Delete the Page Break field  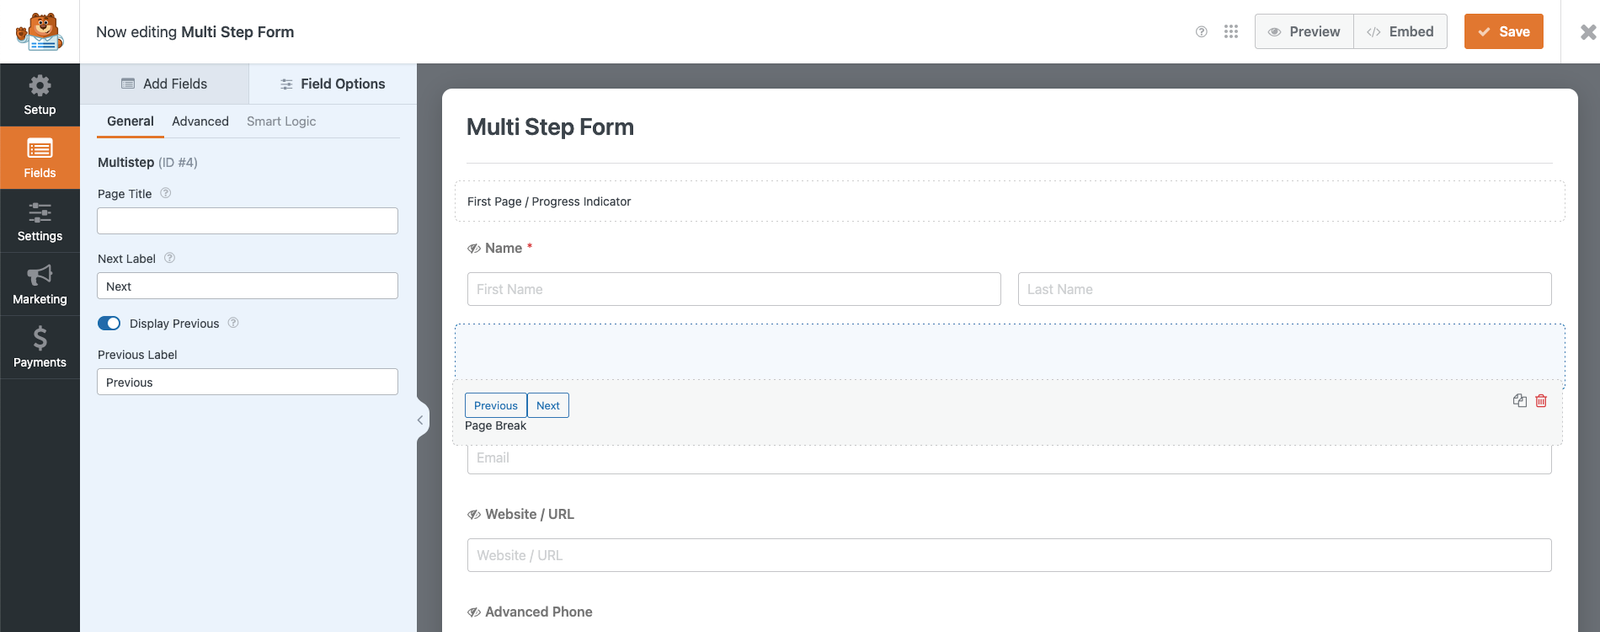pos(1541,401)
